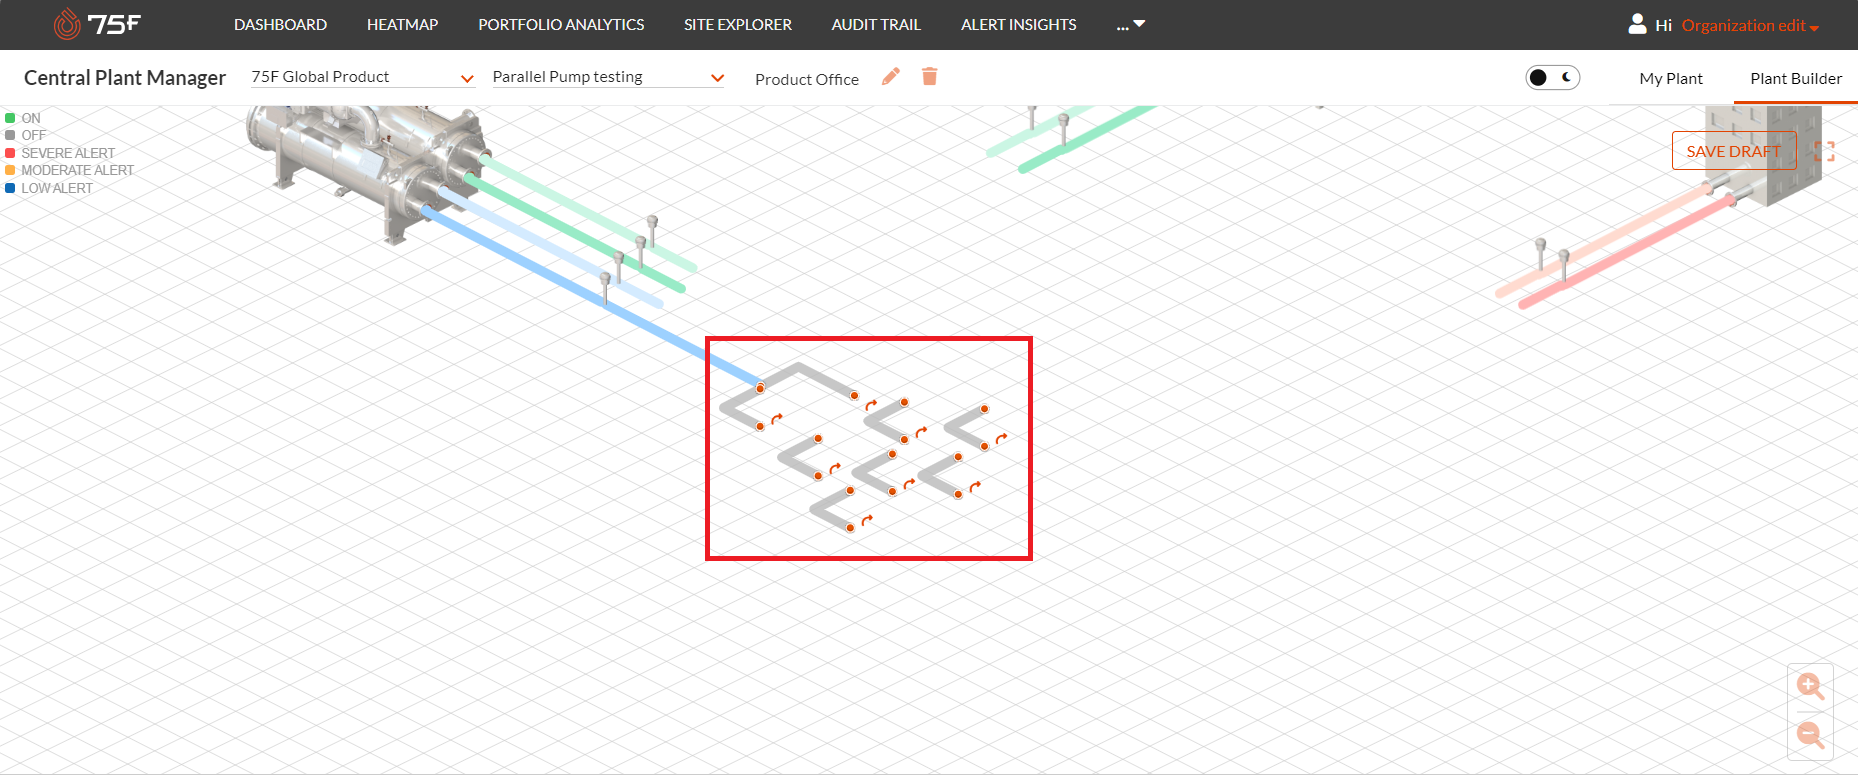This screenshot has height=777, width=1858.
Task: Select the sensor on the pale pink pipe
Action: pyautogui.click(x=1541, y=254)
